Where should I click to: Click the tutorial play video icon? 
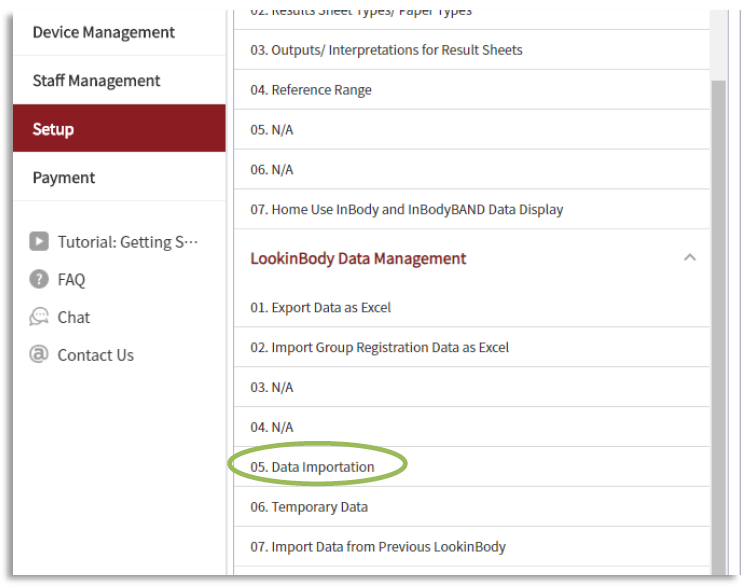coord(39,241)
